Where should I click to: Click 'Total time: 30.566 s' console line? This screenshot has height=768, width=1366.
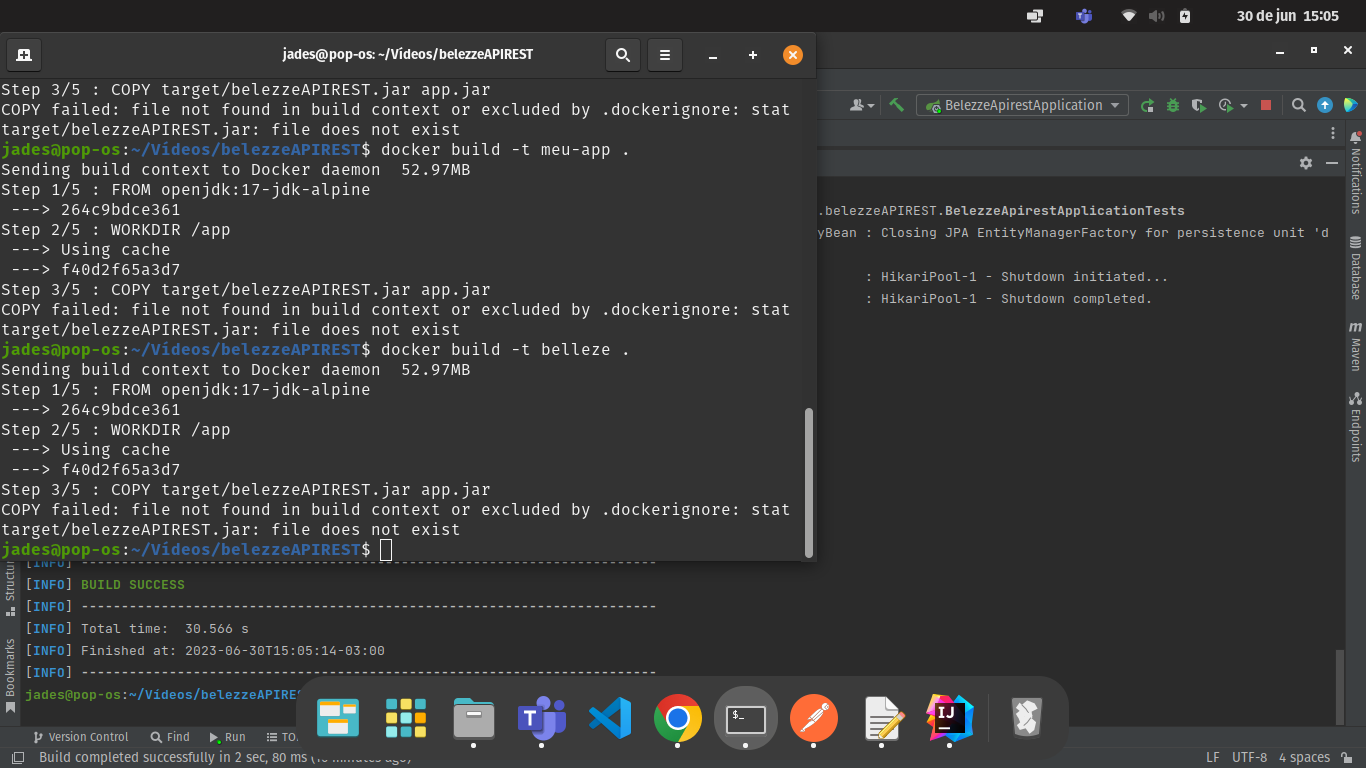(165, 629)
